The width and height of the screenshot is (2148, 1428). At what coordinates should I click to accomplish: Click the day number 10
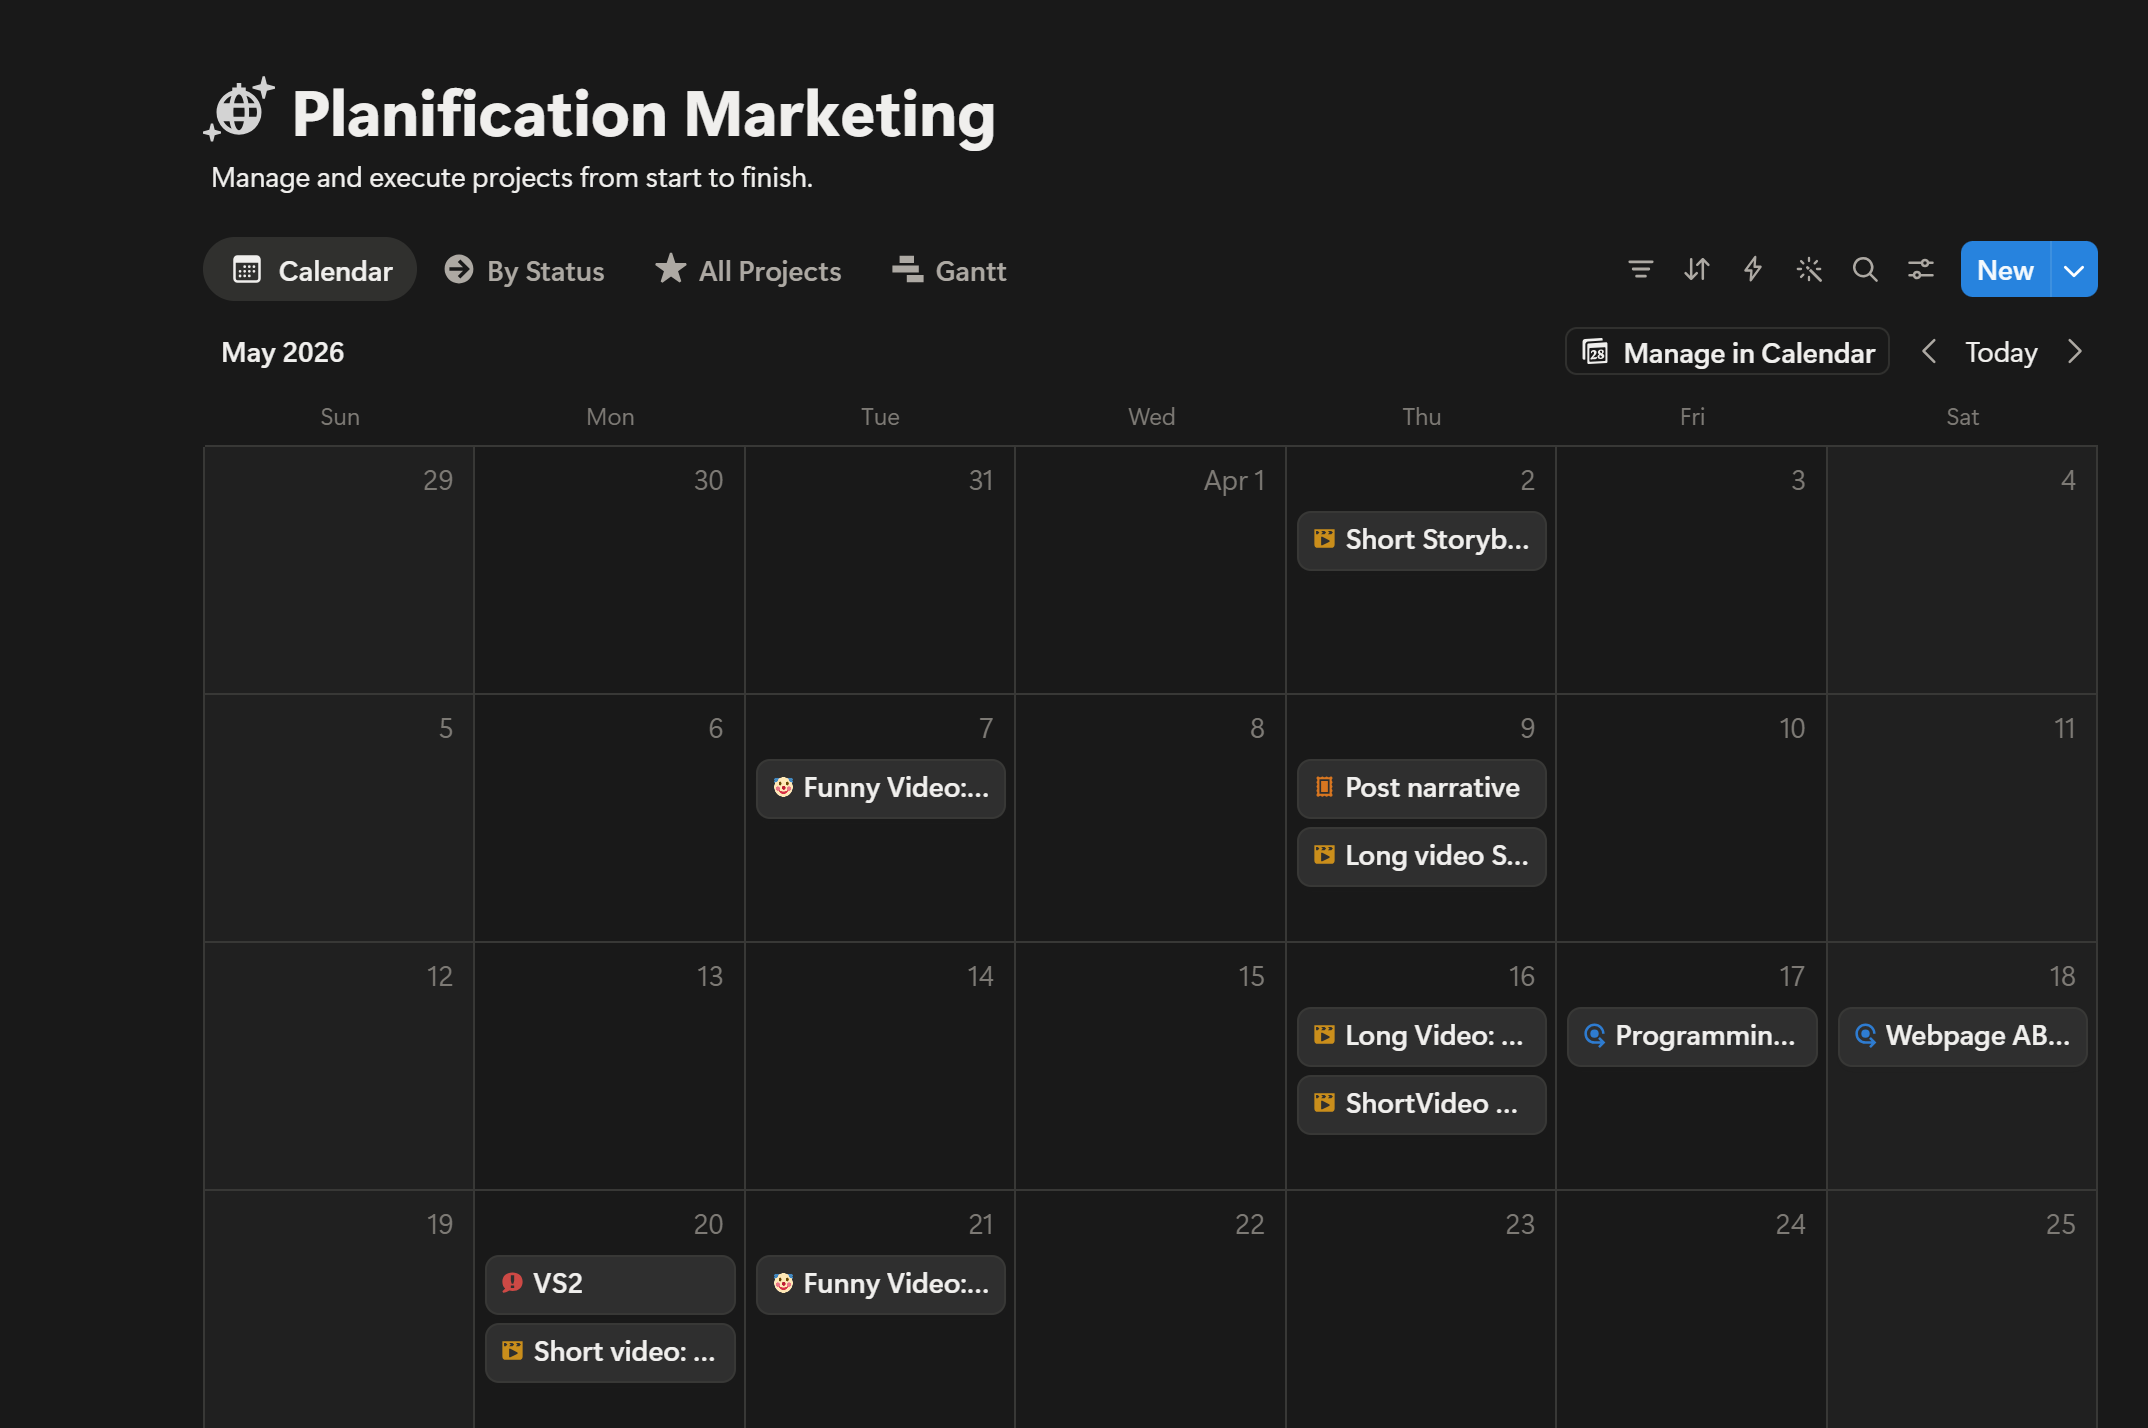[1792, 728]
